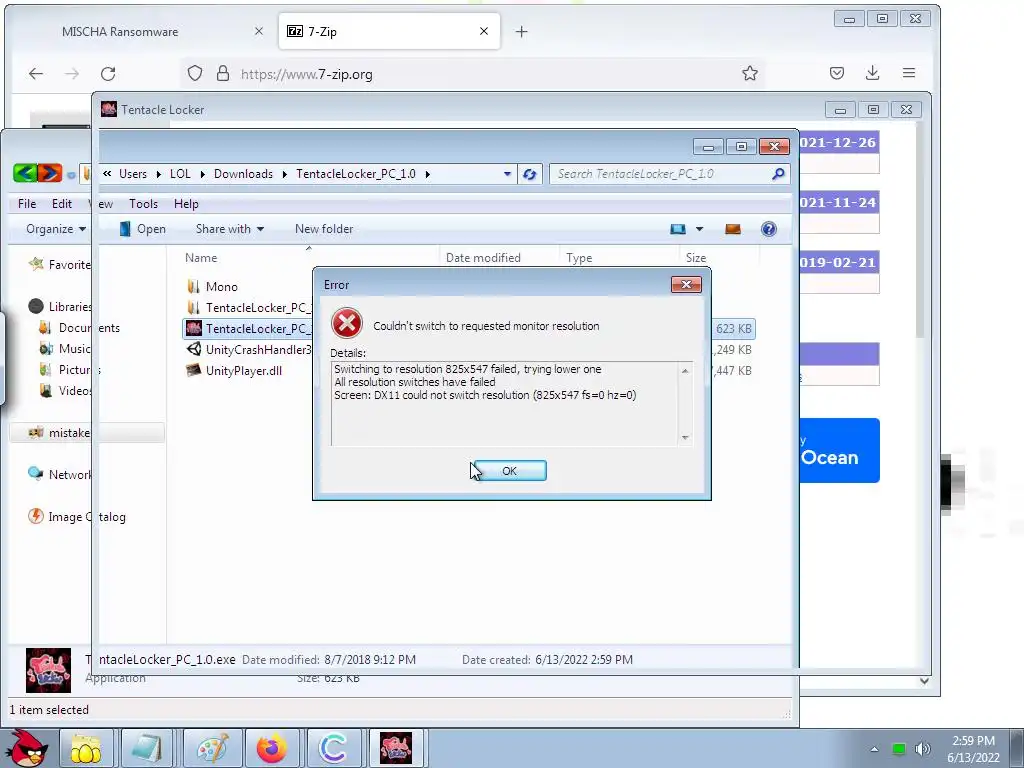Screen dimensions: 1024x768
Task: Open Firefox from the taskbar
Action: (272, 748)
